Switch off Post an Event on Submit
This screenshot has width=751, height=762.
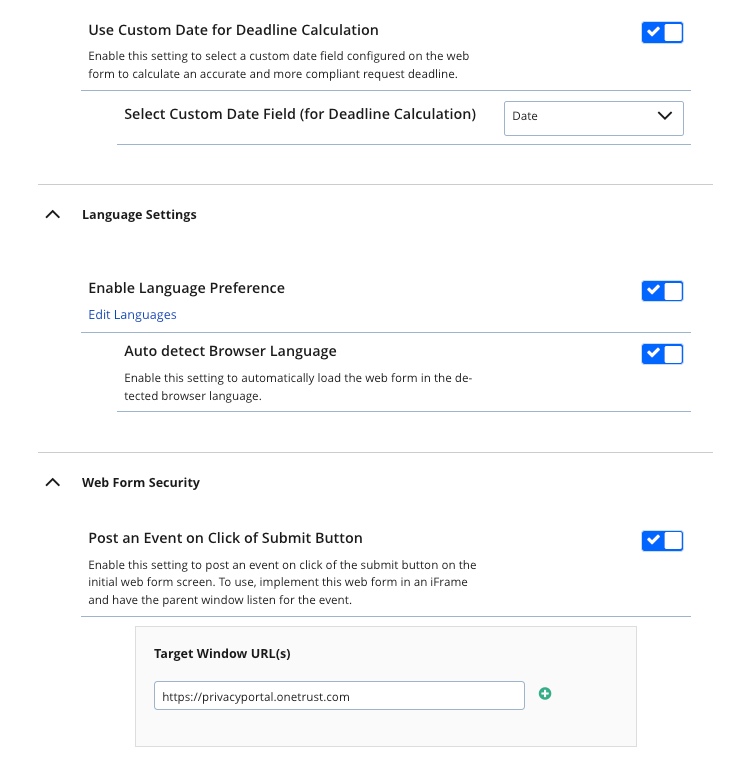[662, 541]
